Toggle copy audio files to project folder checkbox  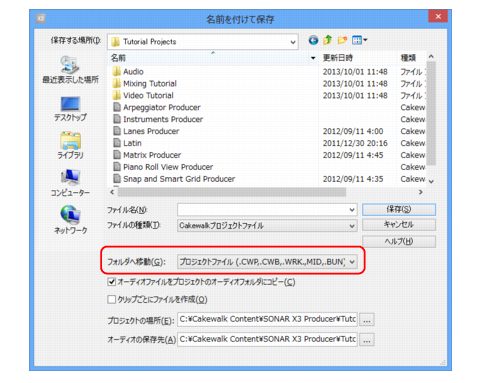(x=111, y=282)
